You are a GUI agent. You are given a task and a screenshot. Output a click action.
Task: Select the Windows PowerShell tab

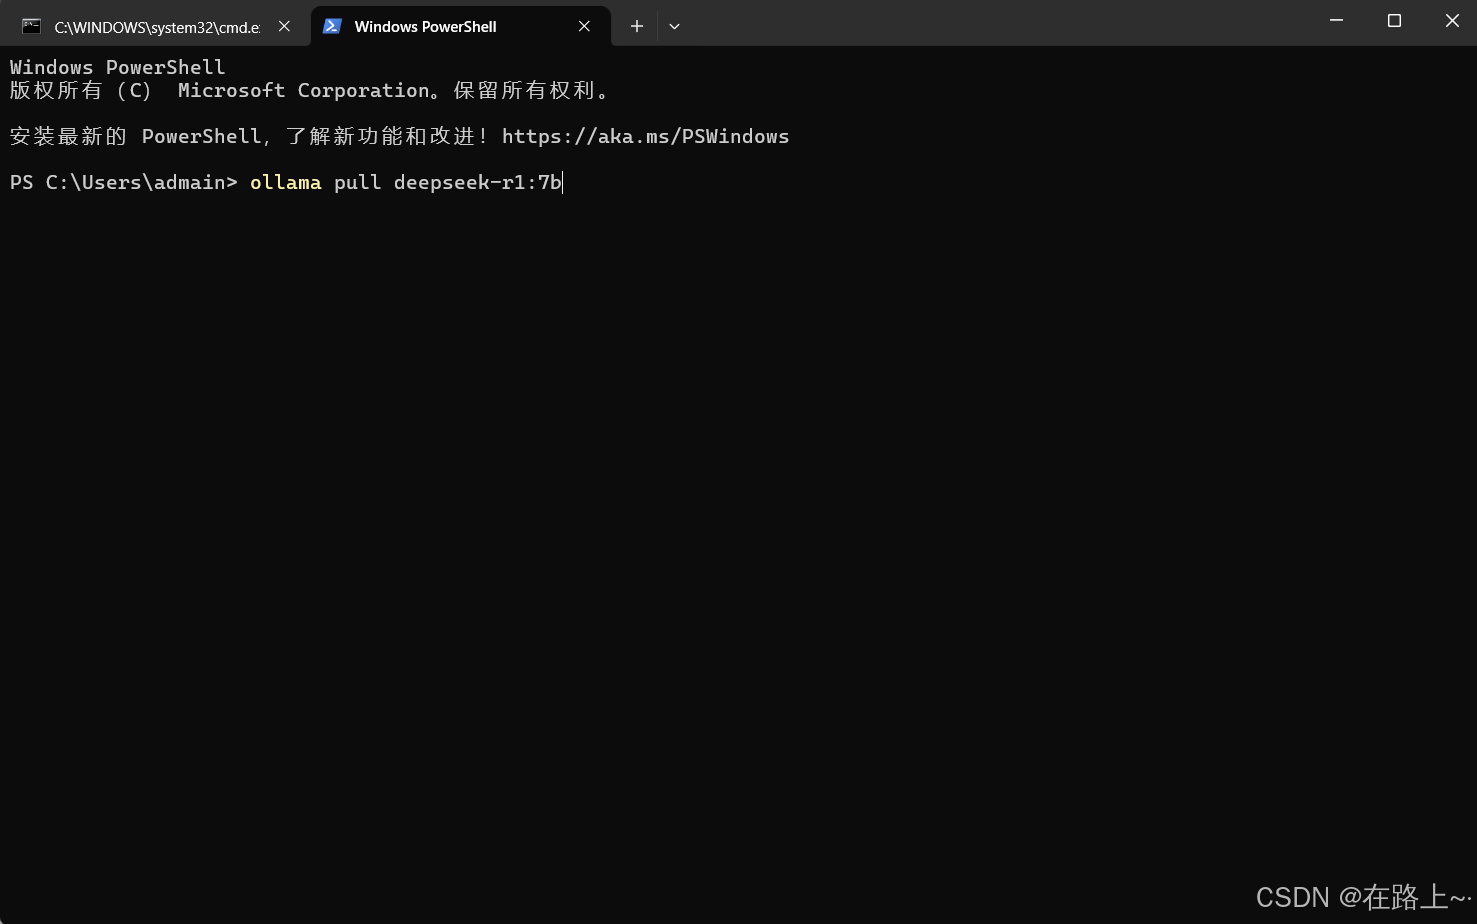tap(461, 27)
